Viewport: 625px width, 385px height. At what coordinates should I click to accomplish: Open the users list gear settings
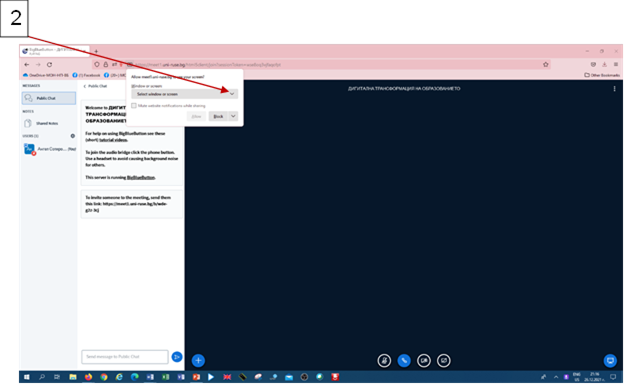[73, 136]
